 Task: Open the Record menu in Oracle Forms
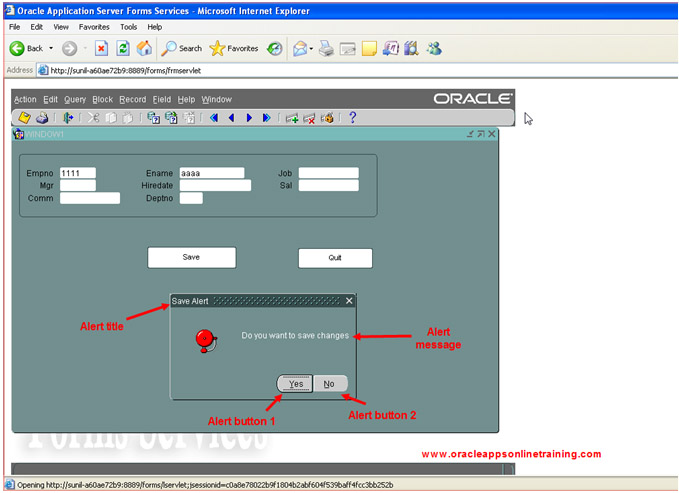[x=132, y=99]
